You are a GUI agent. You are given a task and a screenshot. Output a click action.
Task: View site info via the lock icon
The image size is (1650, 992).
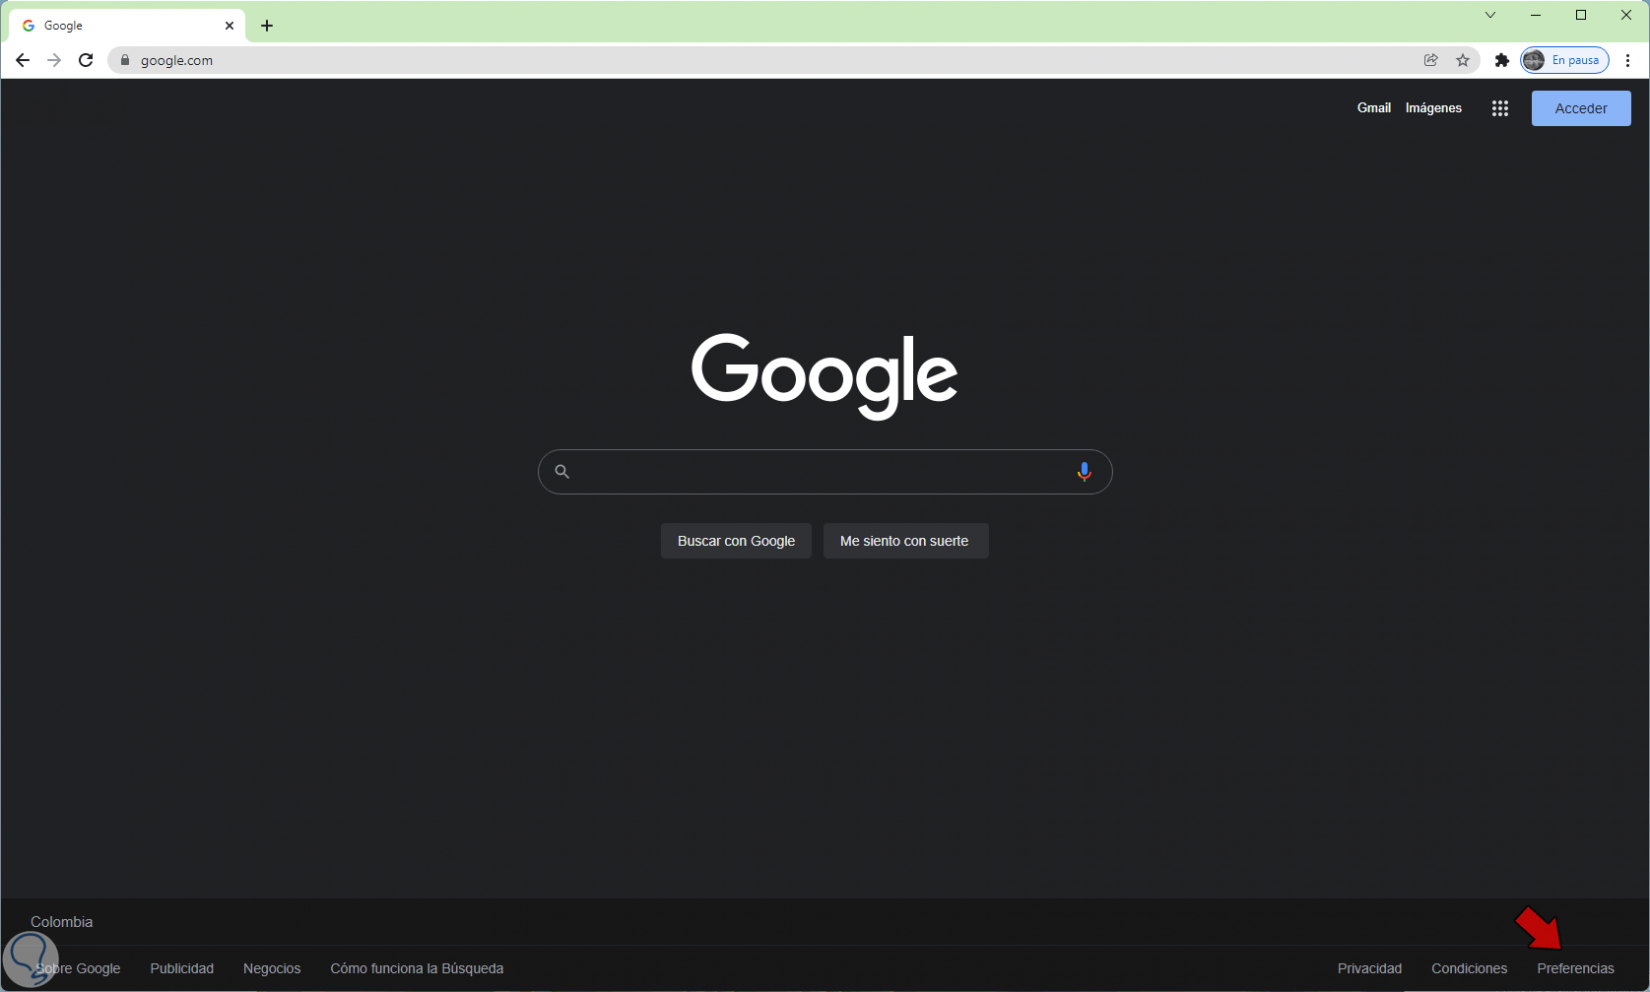(124, 60)
